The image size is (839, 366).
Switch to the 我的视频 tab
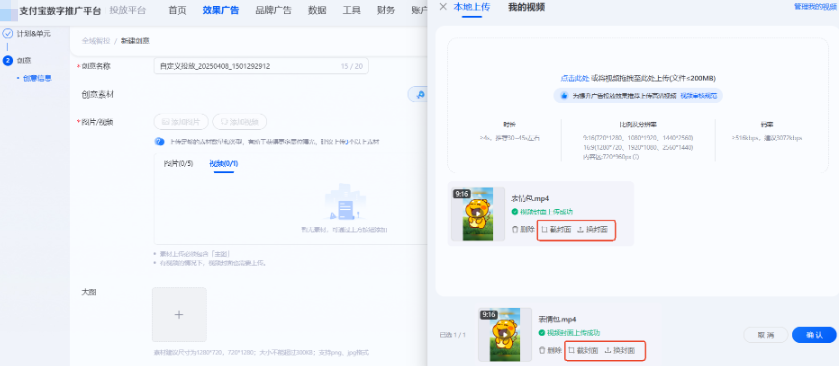527,7
